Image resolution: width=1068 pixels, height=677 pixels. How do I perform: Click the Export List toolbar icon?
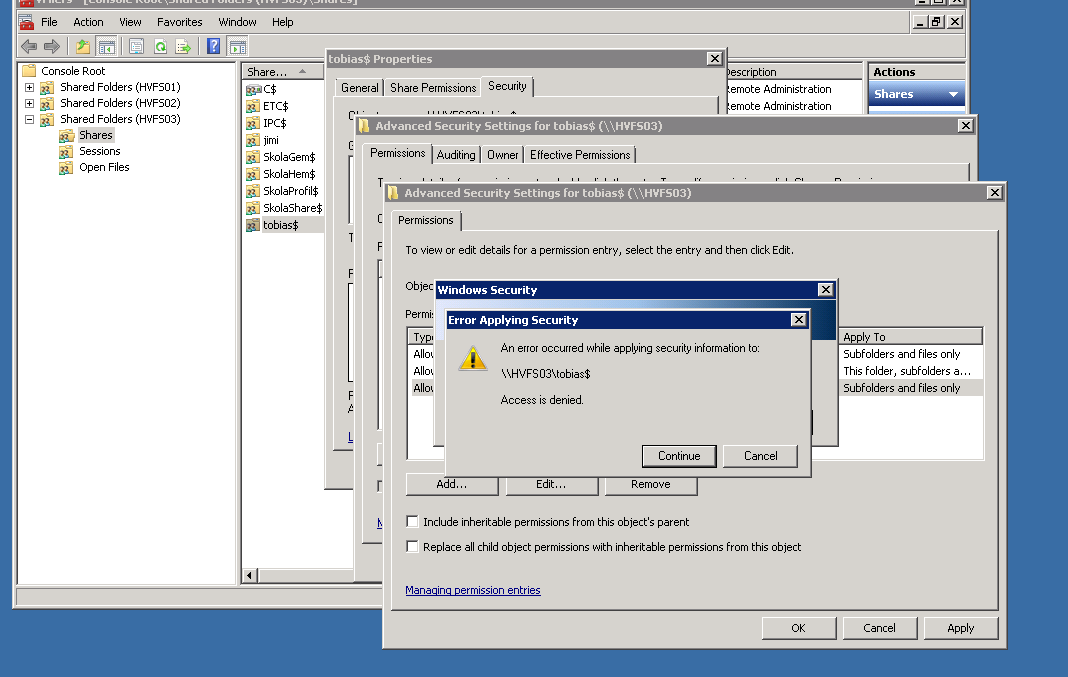tap(183, 46)
